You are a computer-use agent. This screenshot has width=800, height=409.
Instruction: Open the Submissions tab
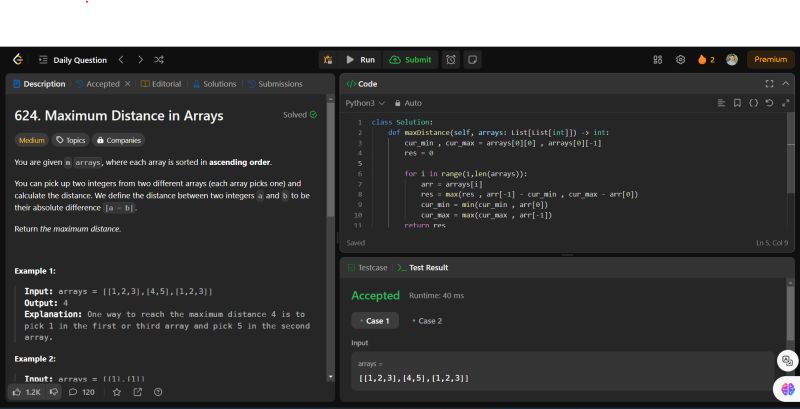[275, 84]
